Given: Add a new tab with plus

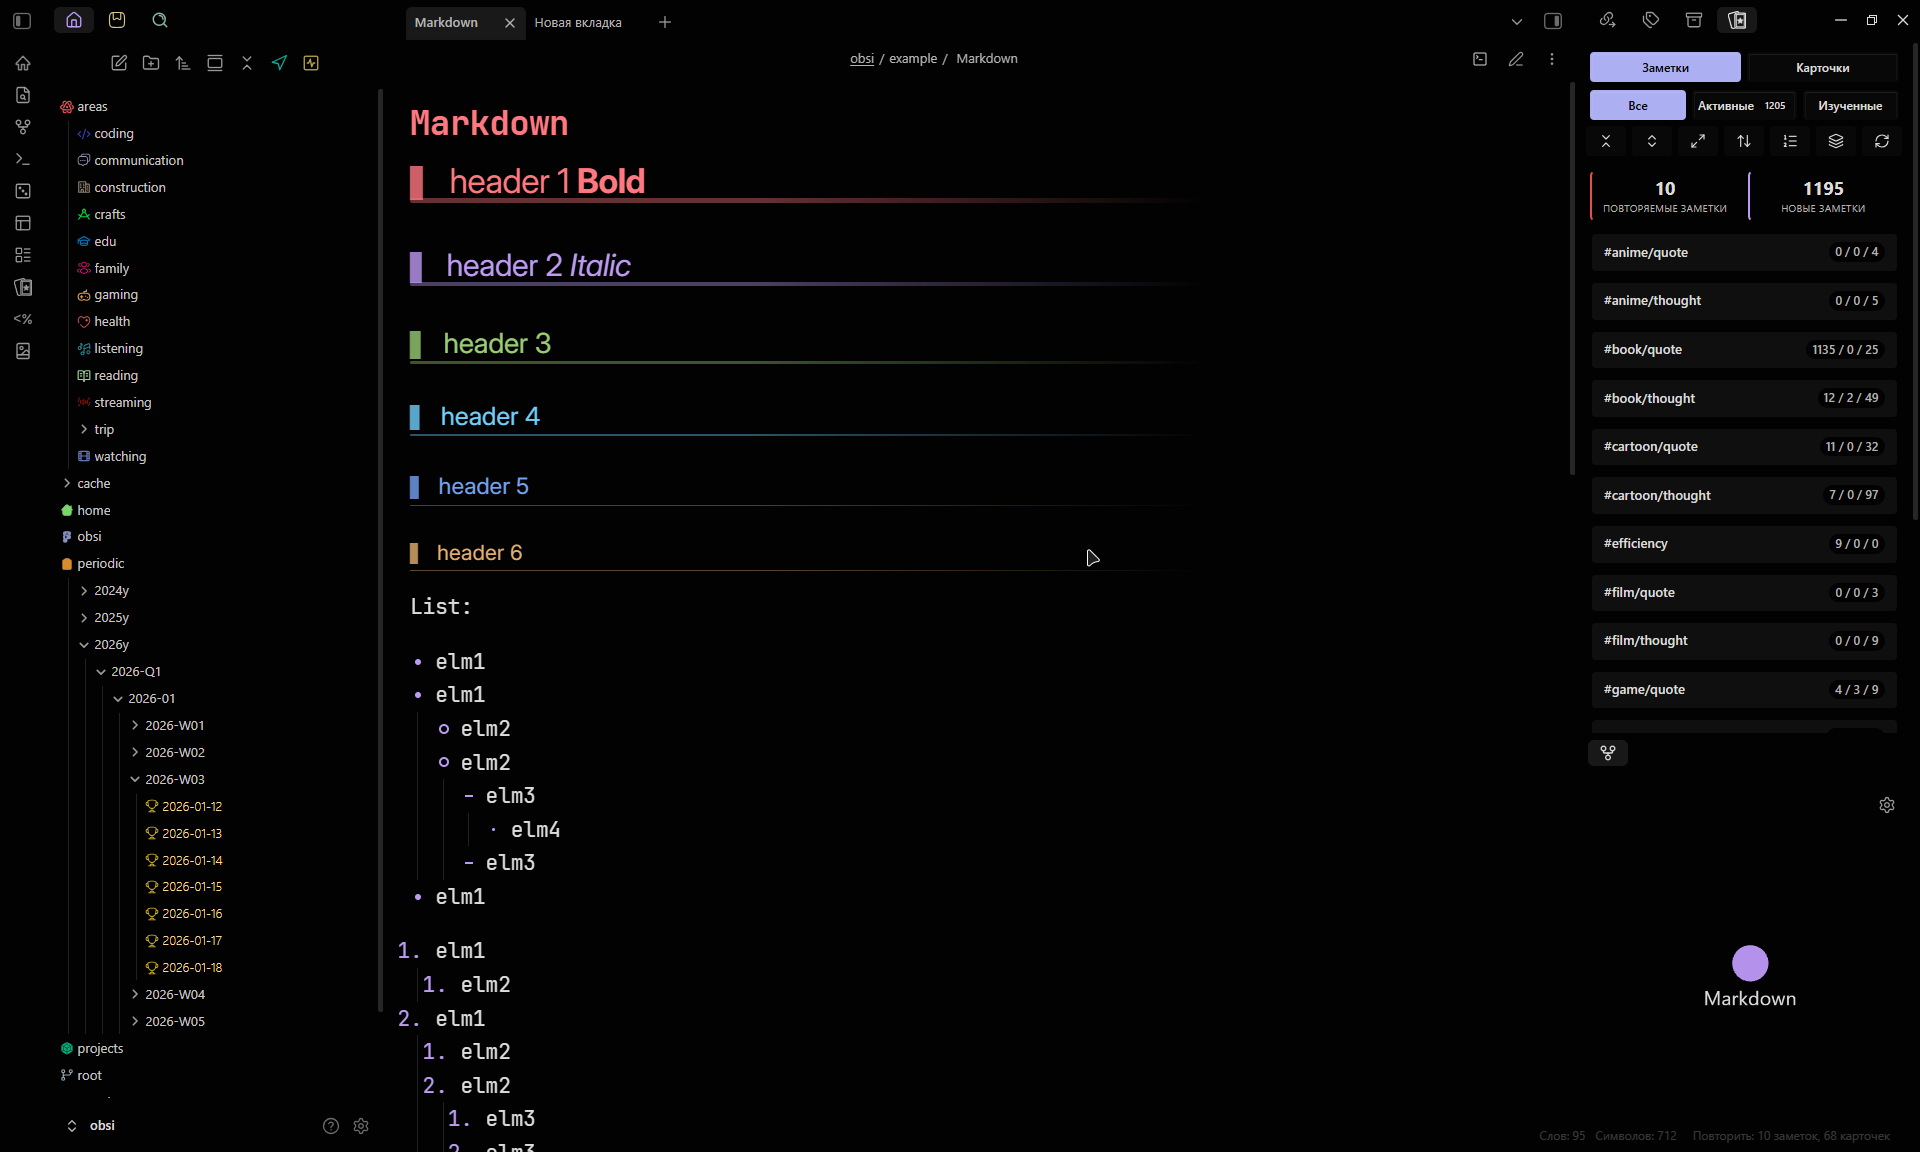Looking at the screenshot, I should click(665, 22).
